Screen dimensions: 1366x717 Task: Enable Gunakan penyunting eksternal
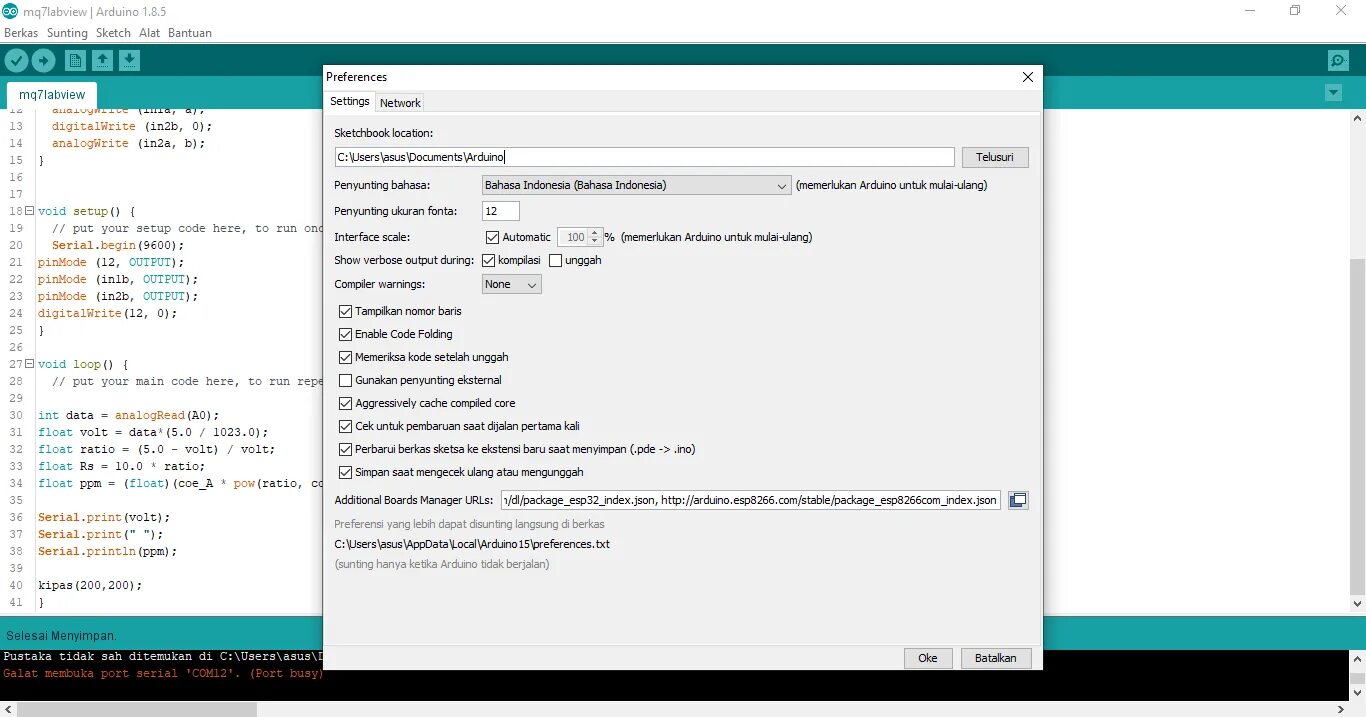coord(346,381)
